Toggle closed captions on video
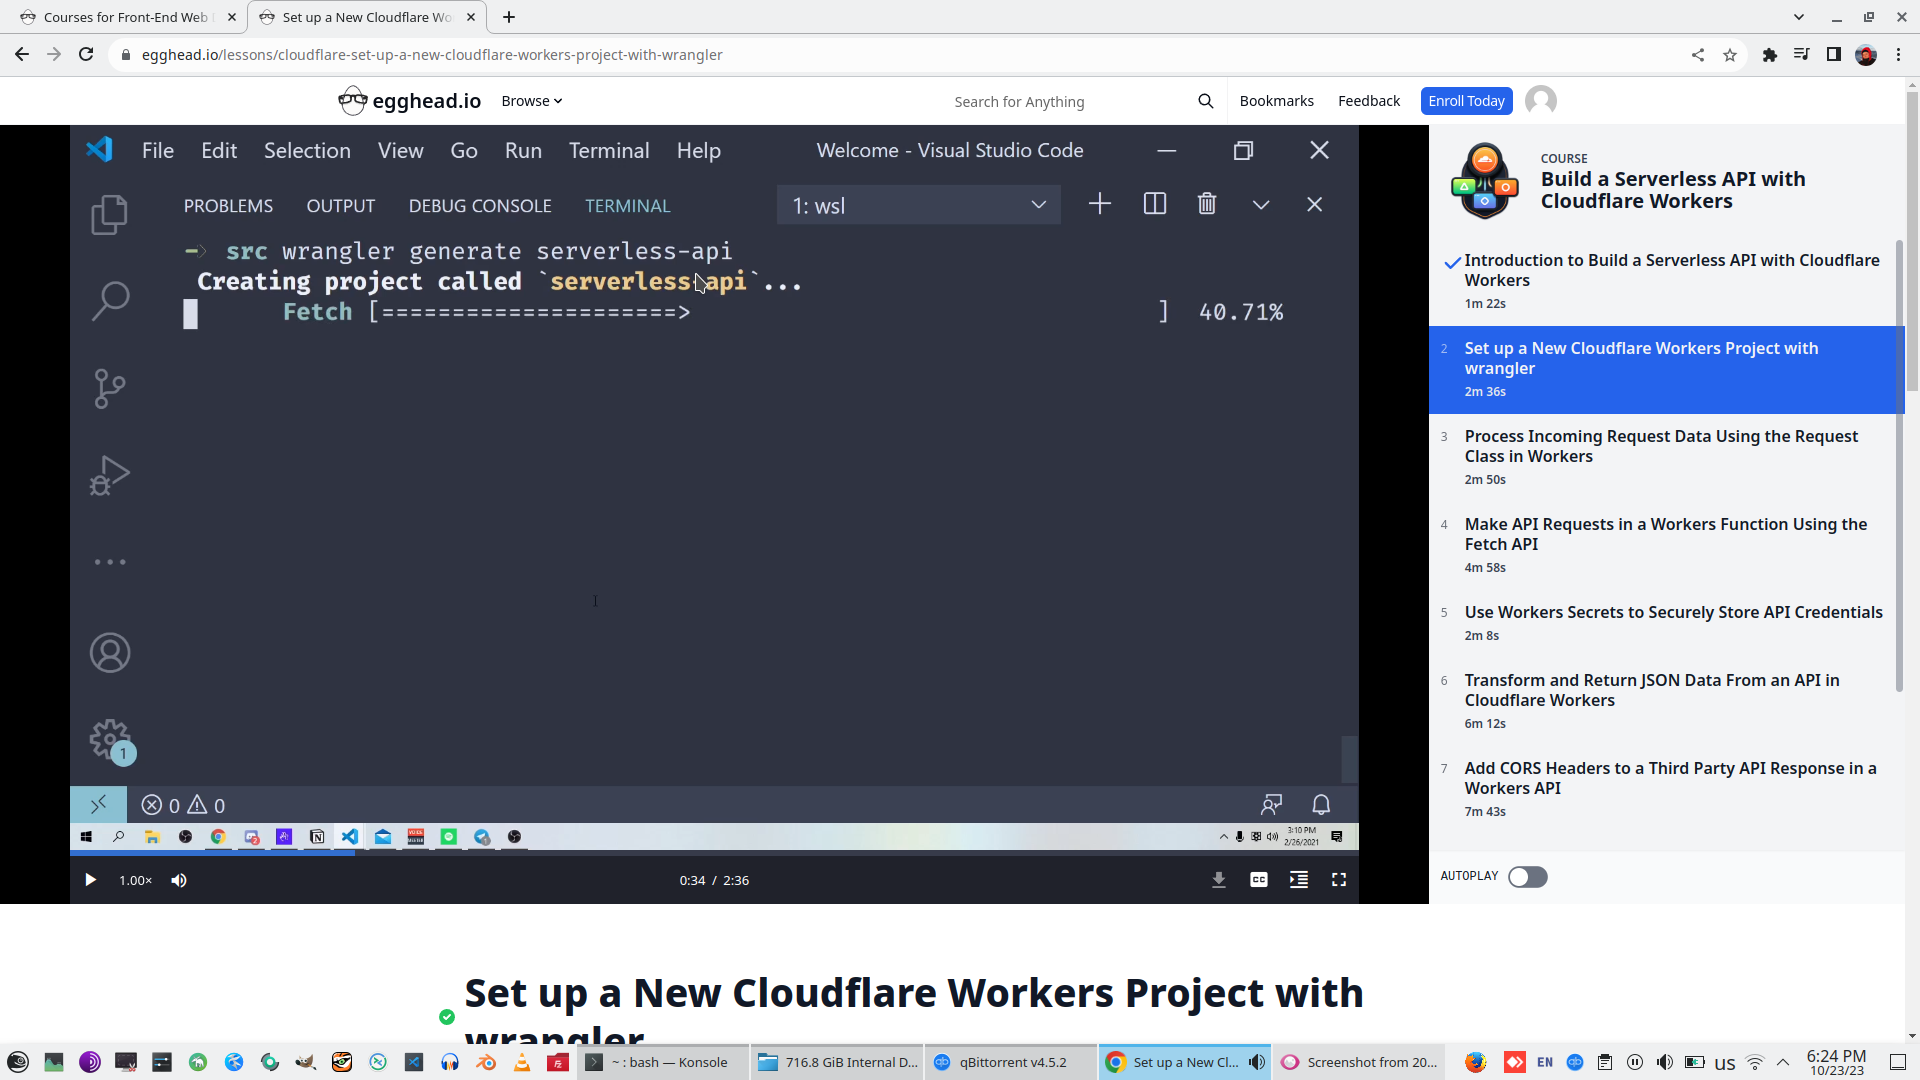The image size is (1920, 1080). pyautogui.click(x=1258, y=880)
